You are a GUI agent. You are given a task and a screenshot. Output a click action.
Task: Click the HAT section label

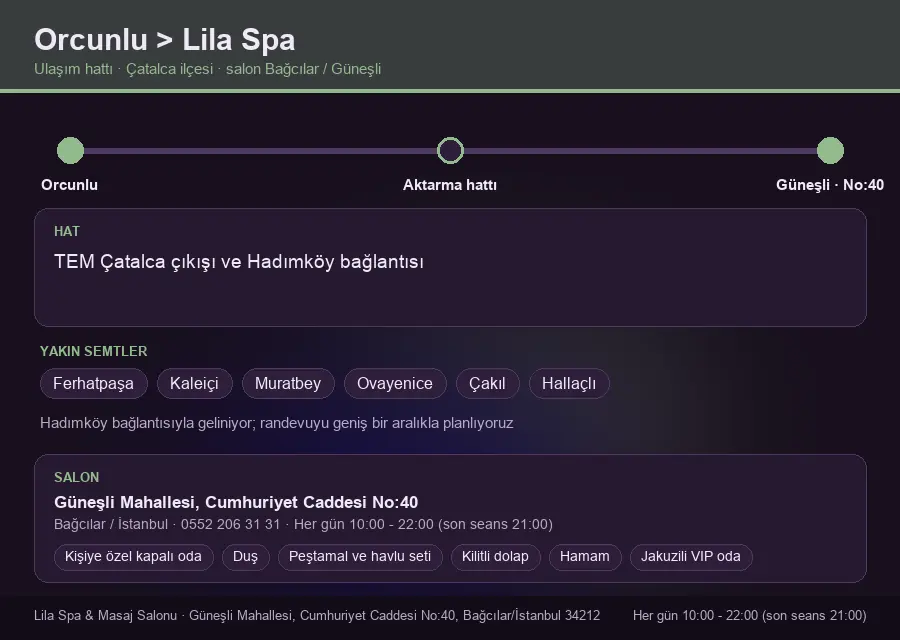67,231
